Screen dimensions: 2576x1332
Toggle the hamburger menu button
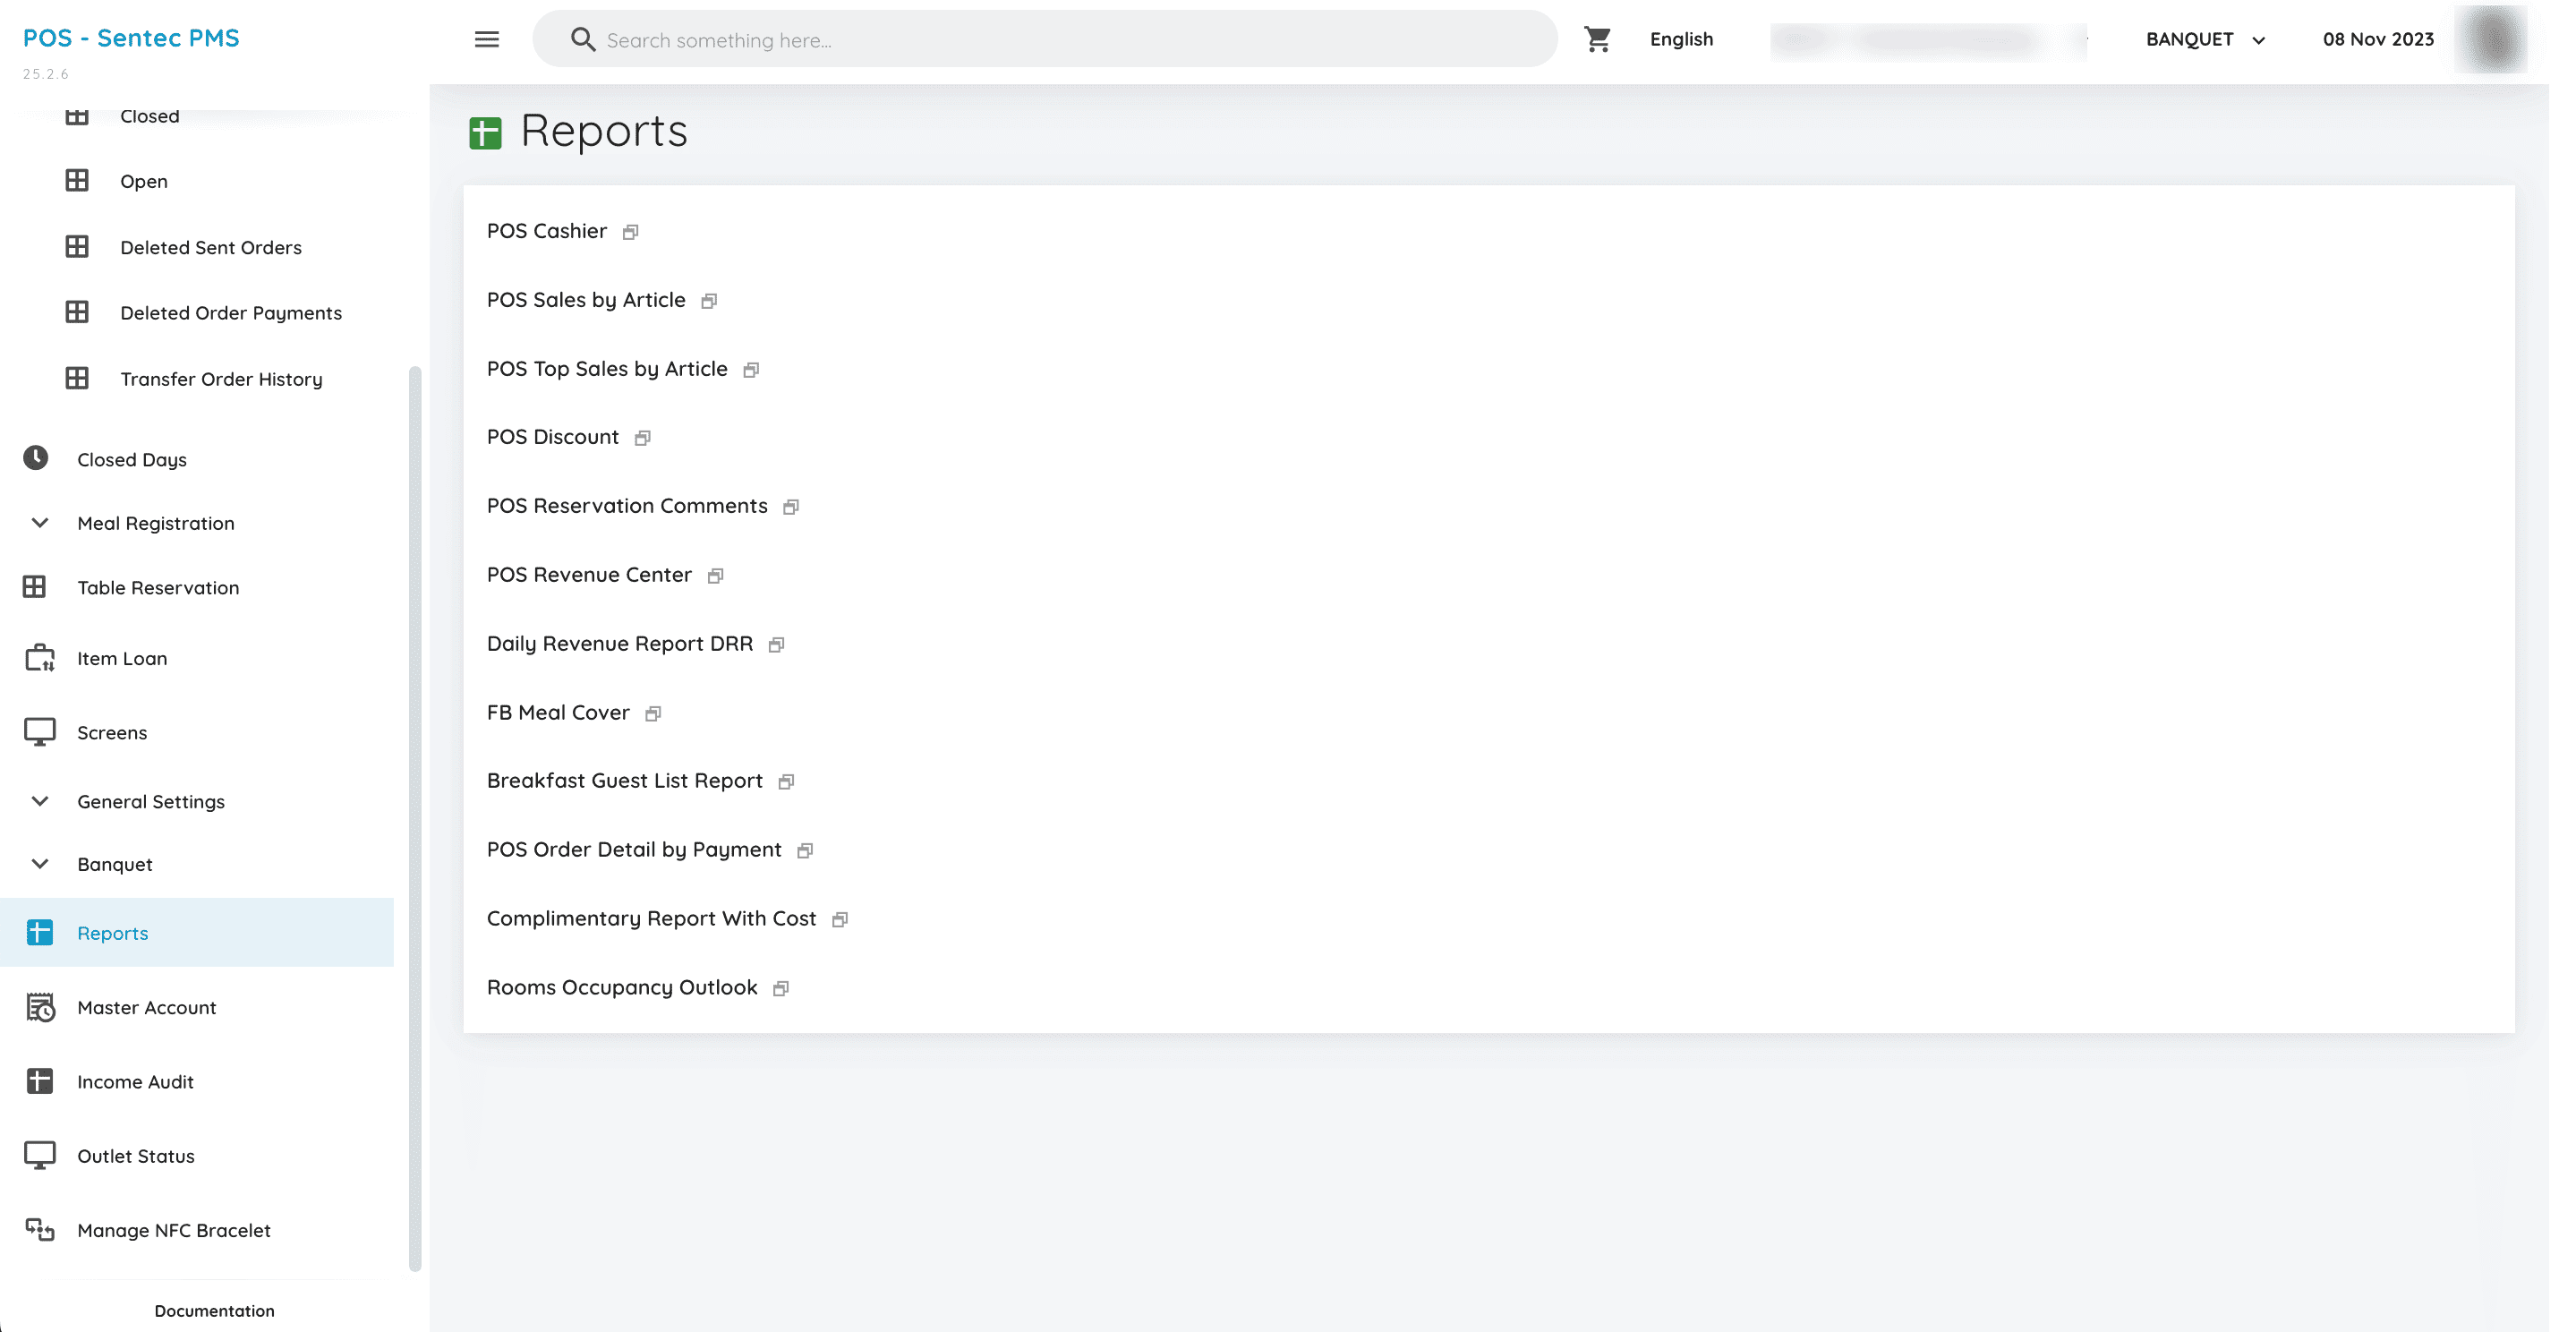tap(486, 39)
